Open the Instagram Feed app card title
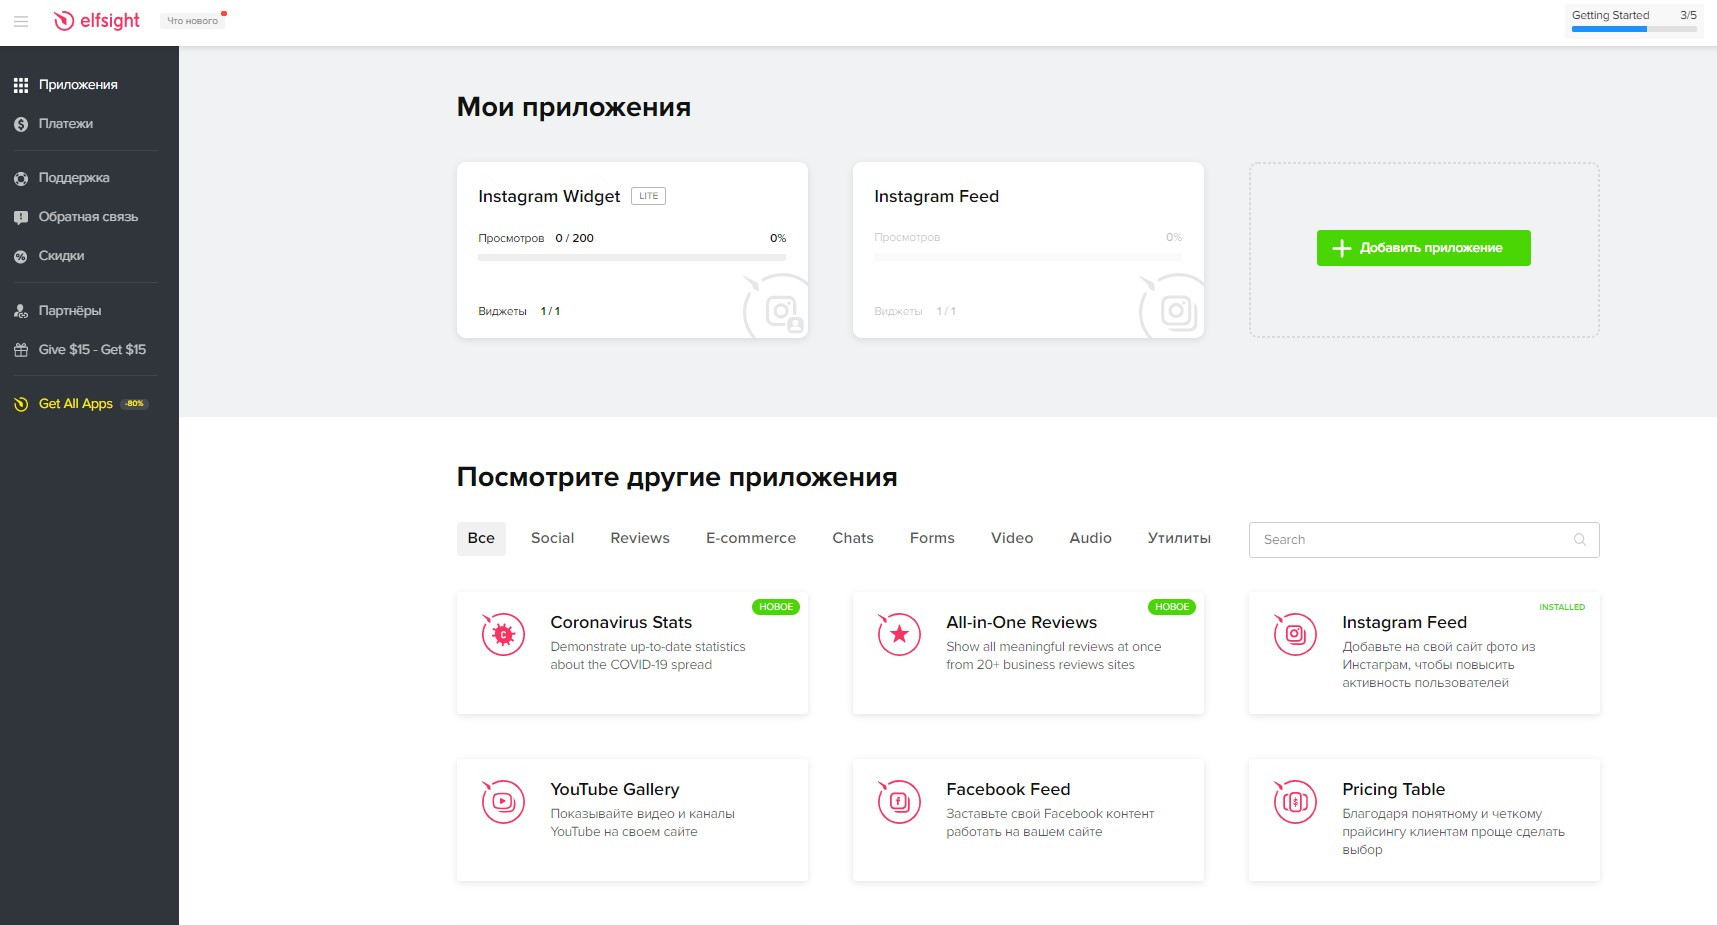This screenshot has width=1717, height=925. 936,196
